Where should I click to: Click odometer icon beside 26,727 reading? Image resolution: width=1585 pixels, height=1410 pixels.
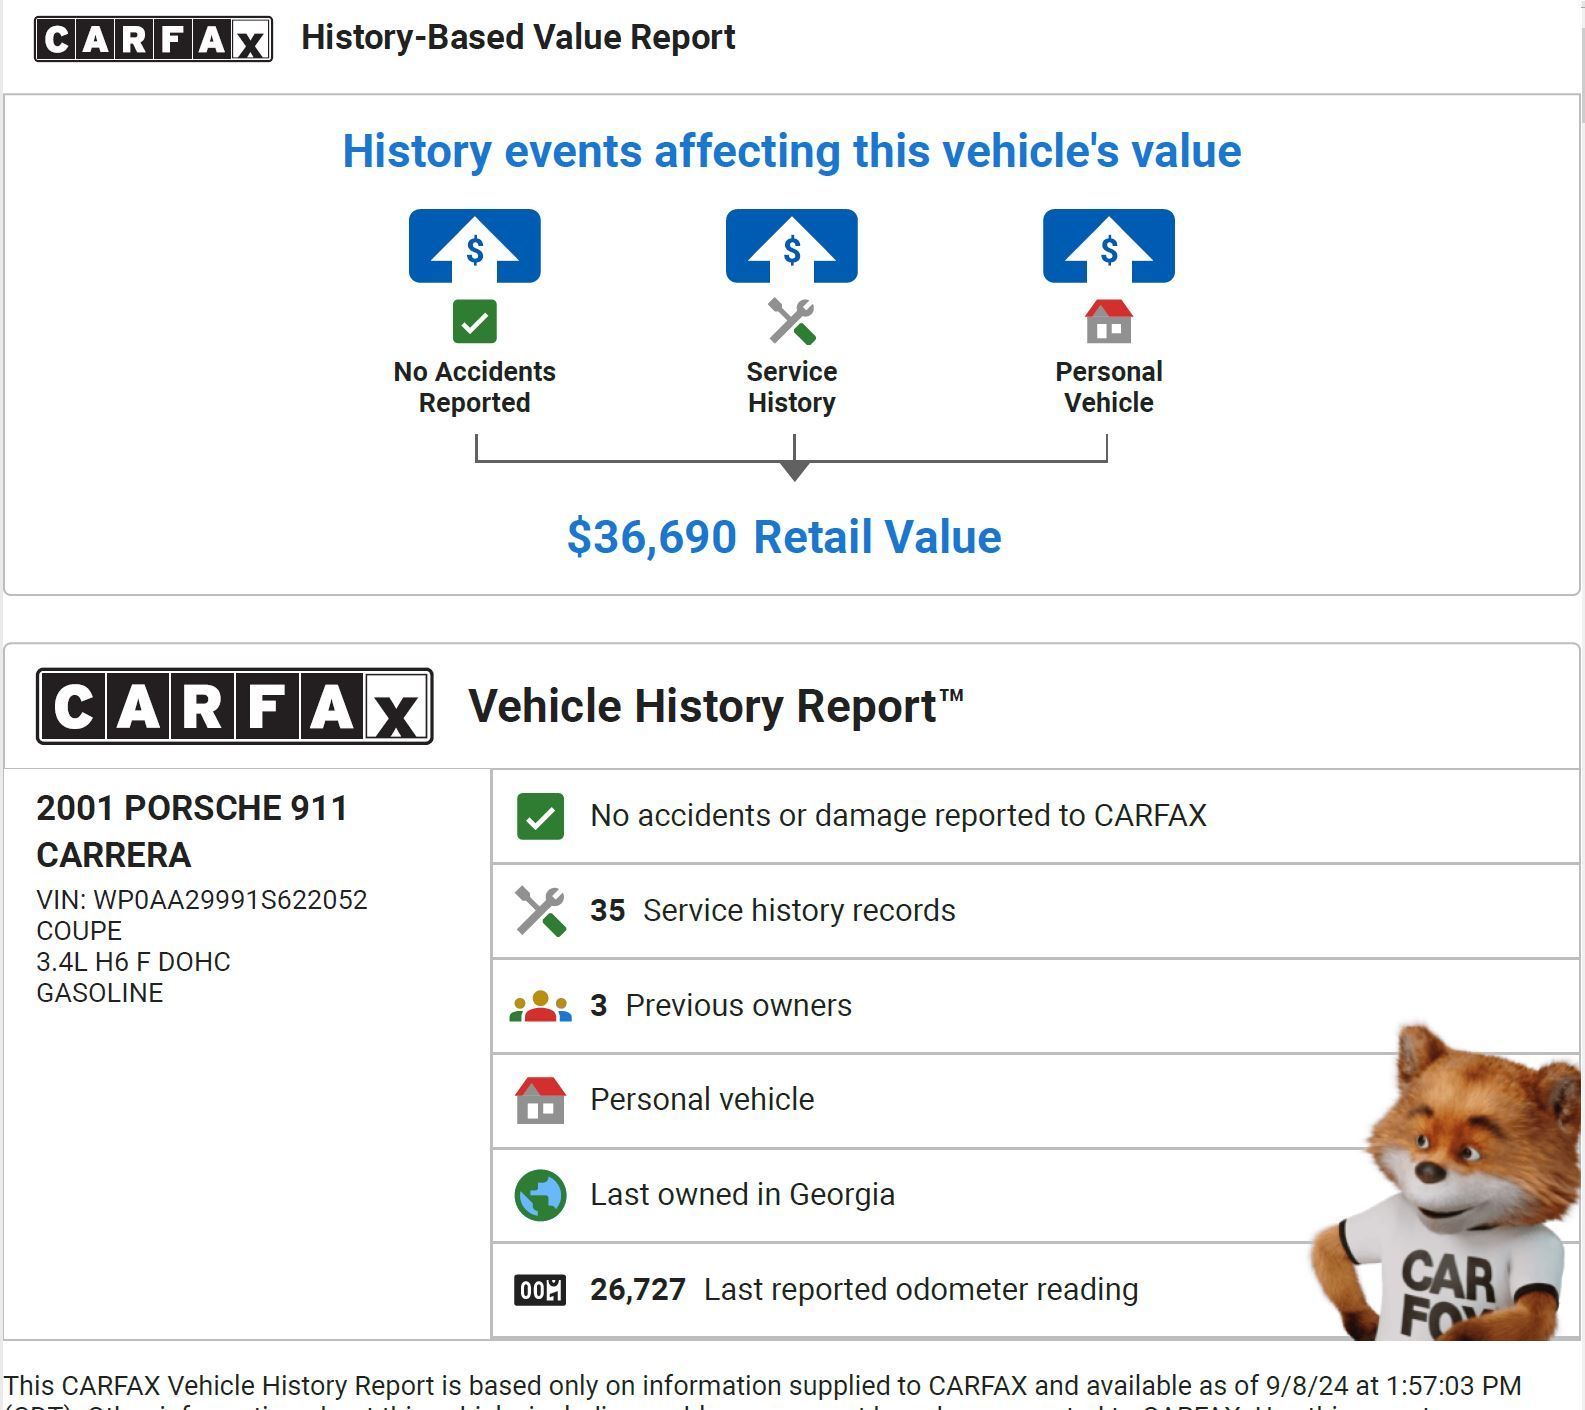coord(540,1290)
